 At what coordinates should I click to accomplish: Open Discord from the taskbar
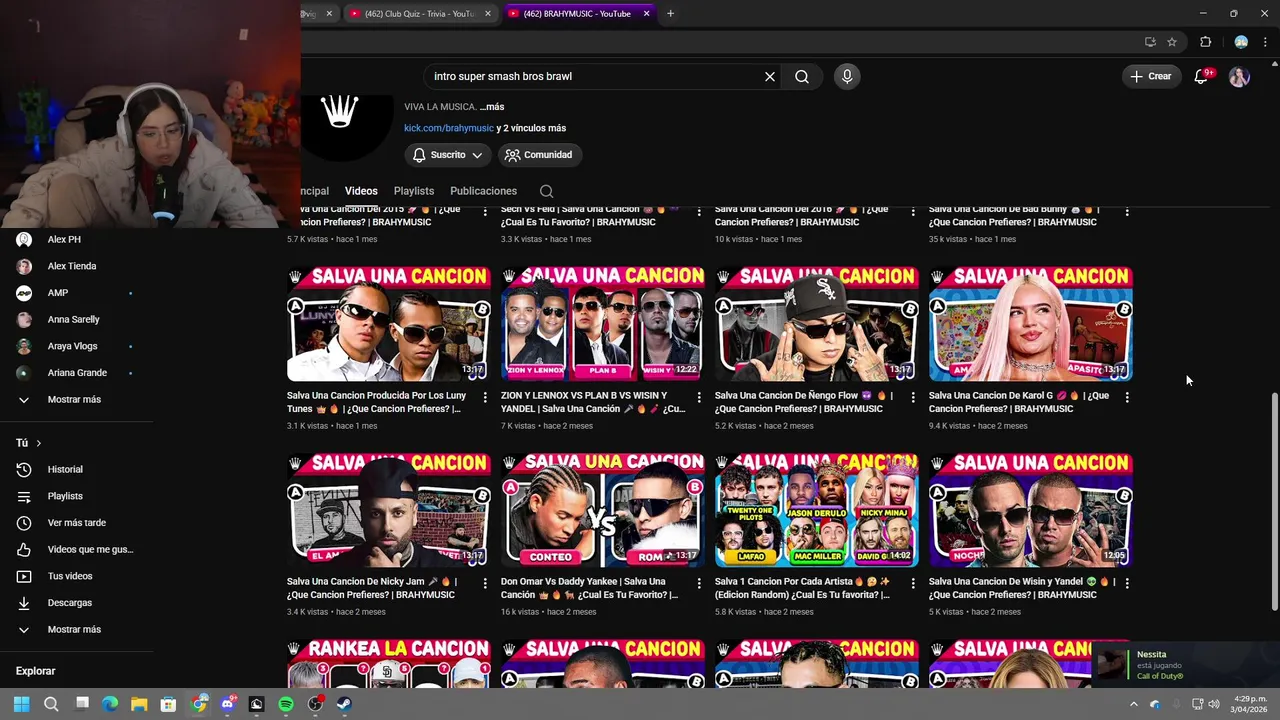click(228, 704)
